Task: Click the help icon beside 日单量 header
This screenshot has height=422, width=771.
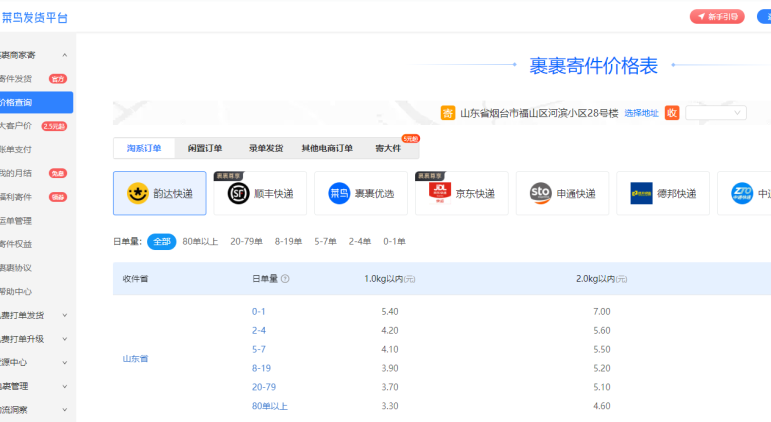Action: (285, 278)
